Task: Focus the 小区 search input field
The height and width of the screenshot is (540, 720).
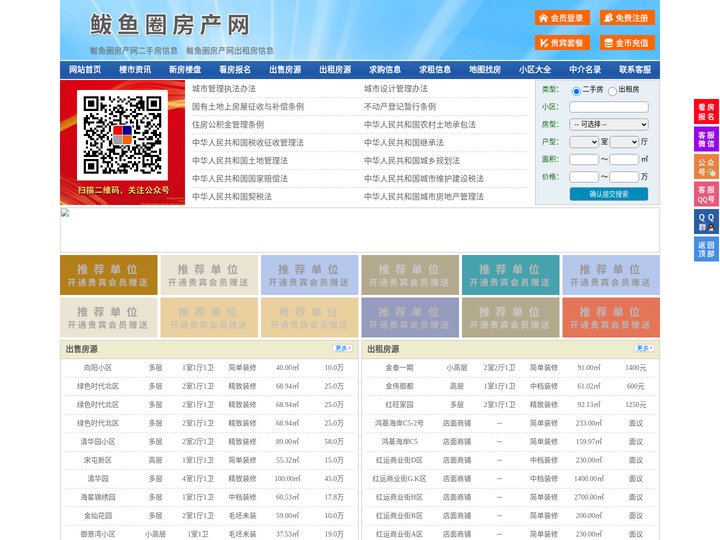Action: point(609,107)
